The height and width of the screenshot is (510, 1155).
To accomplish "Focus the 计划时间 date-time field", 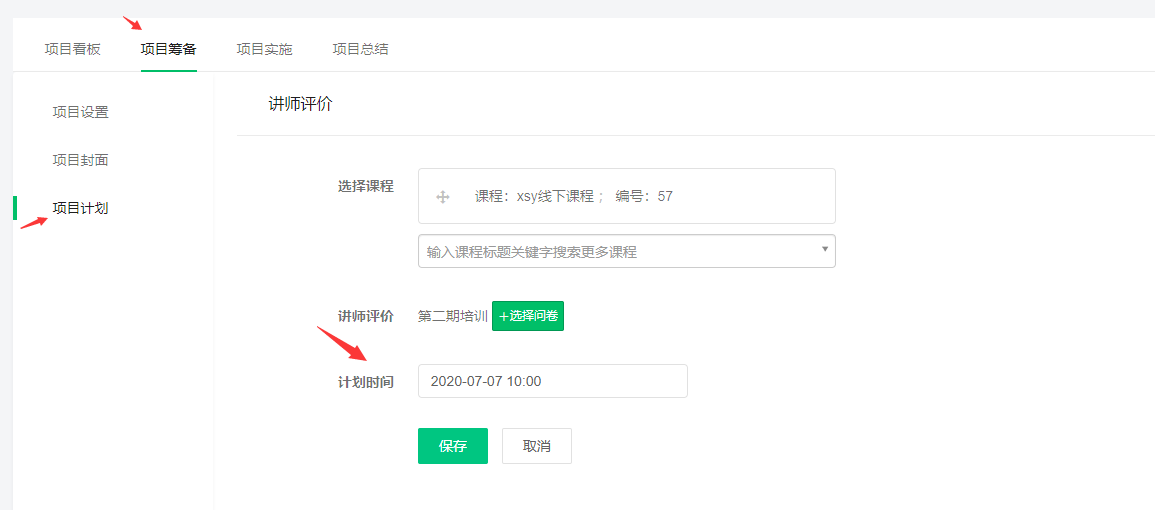I will pos(552,381).
